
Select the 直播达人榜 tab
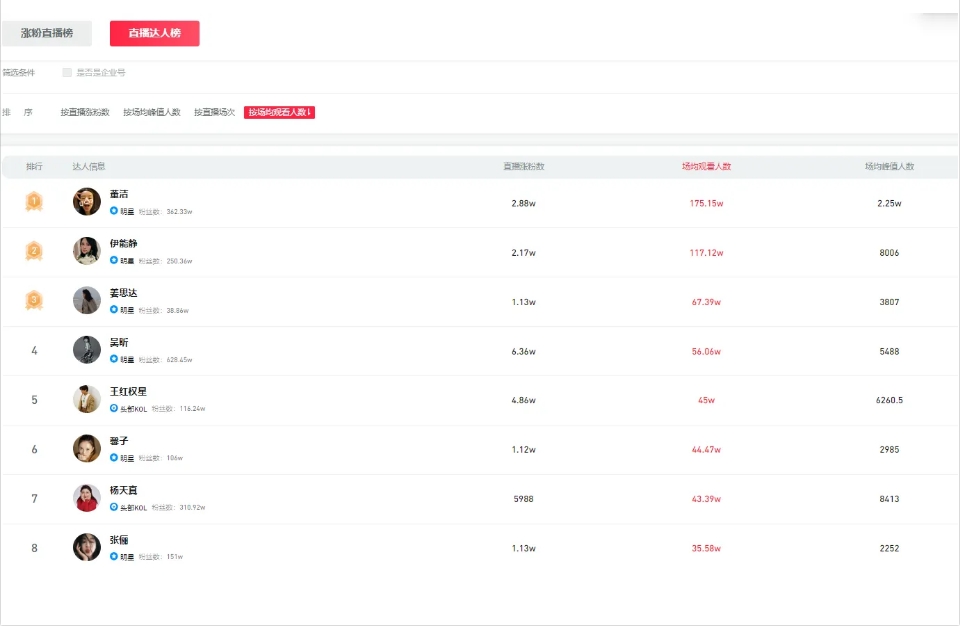pyautogui.click(x=155, y=34)
